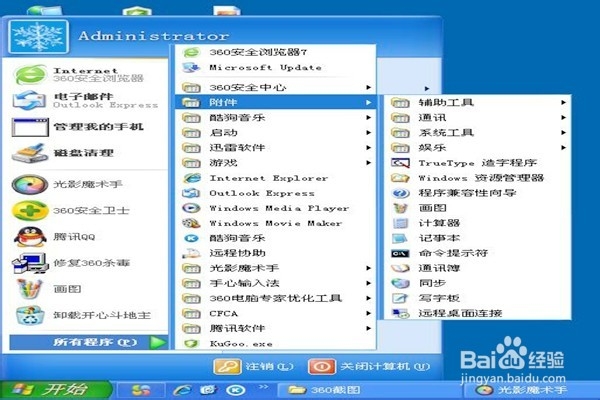Viewport: 600px width, 400px height.
Task: Click the Outlook Express 电子邮件 icon
Action: (x=30, y=101)
